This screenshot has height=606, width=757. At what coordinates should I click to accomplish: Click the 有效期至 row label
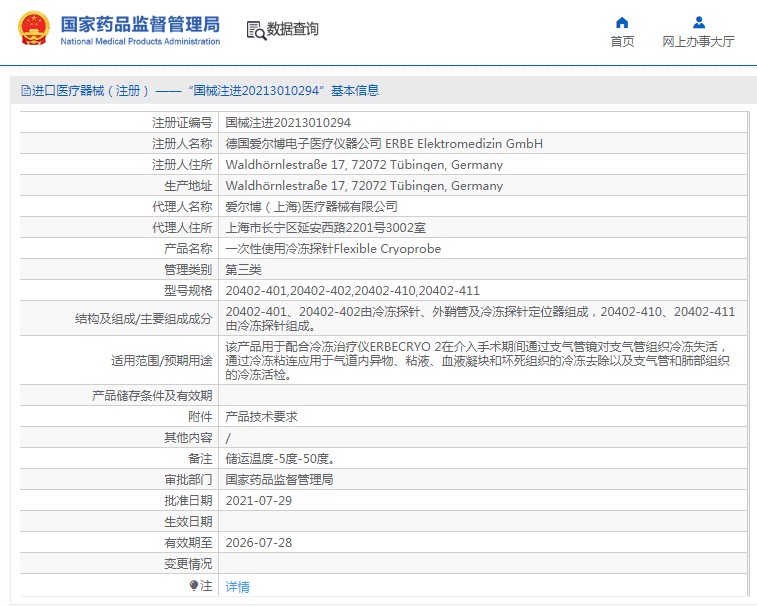188,543
